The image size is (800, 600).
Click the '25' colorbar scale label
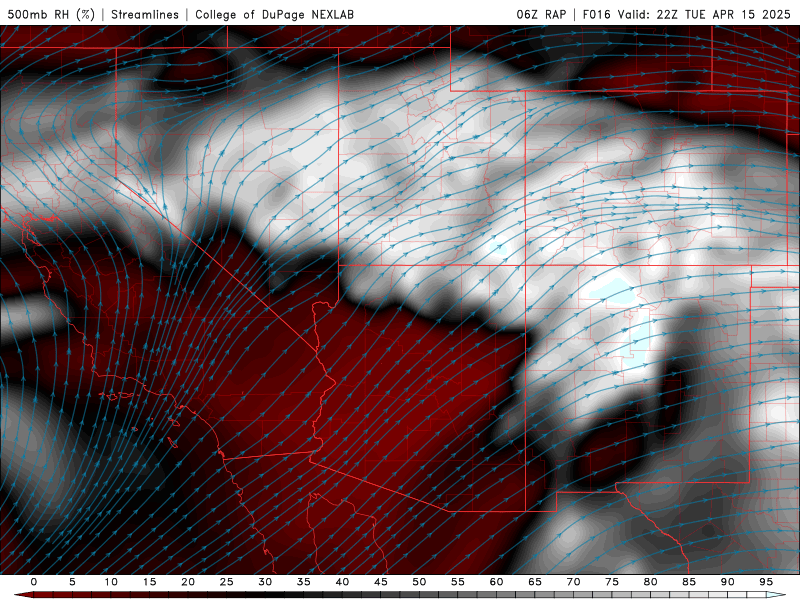click(227, 582)
